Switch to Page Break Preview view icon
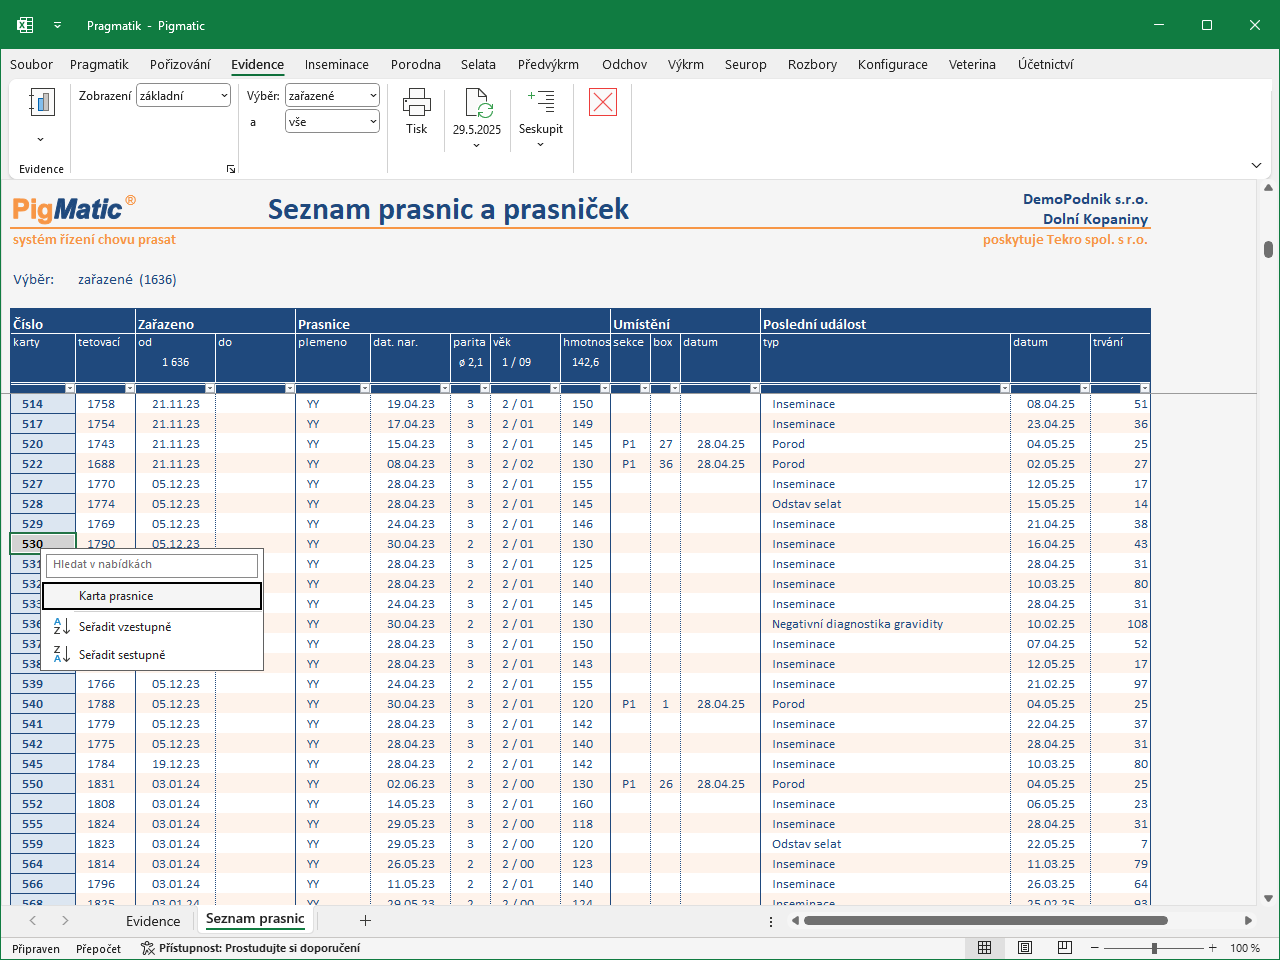 point(1065,948)
